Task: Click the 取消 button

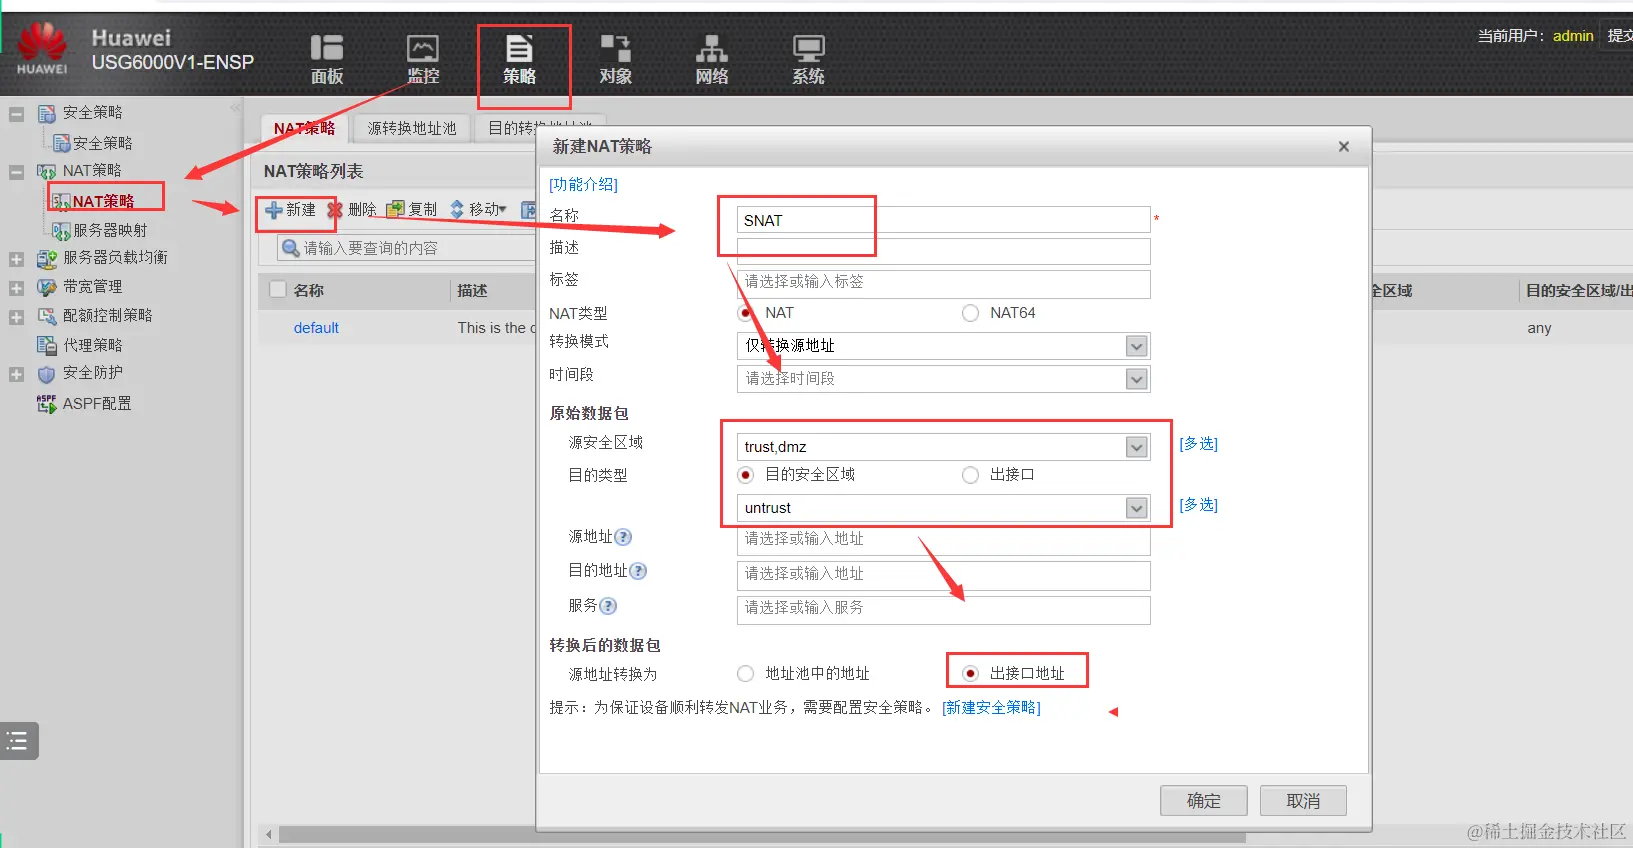Action: [x=1303, y=801]
